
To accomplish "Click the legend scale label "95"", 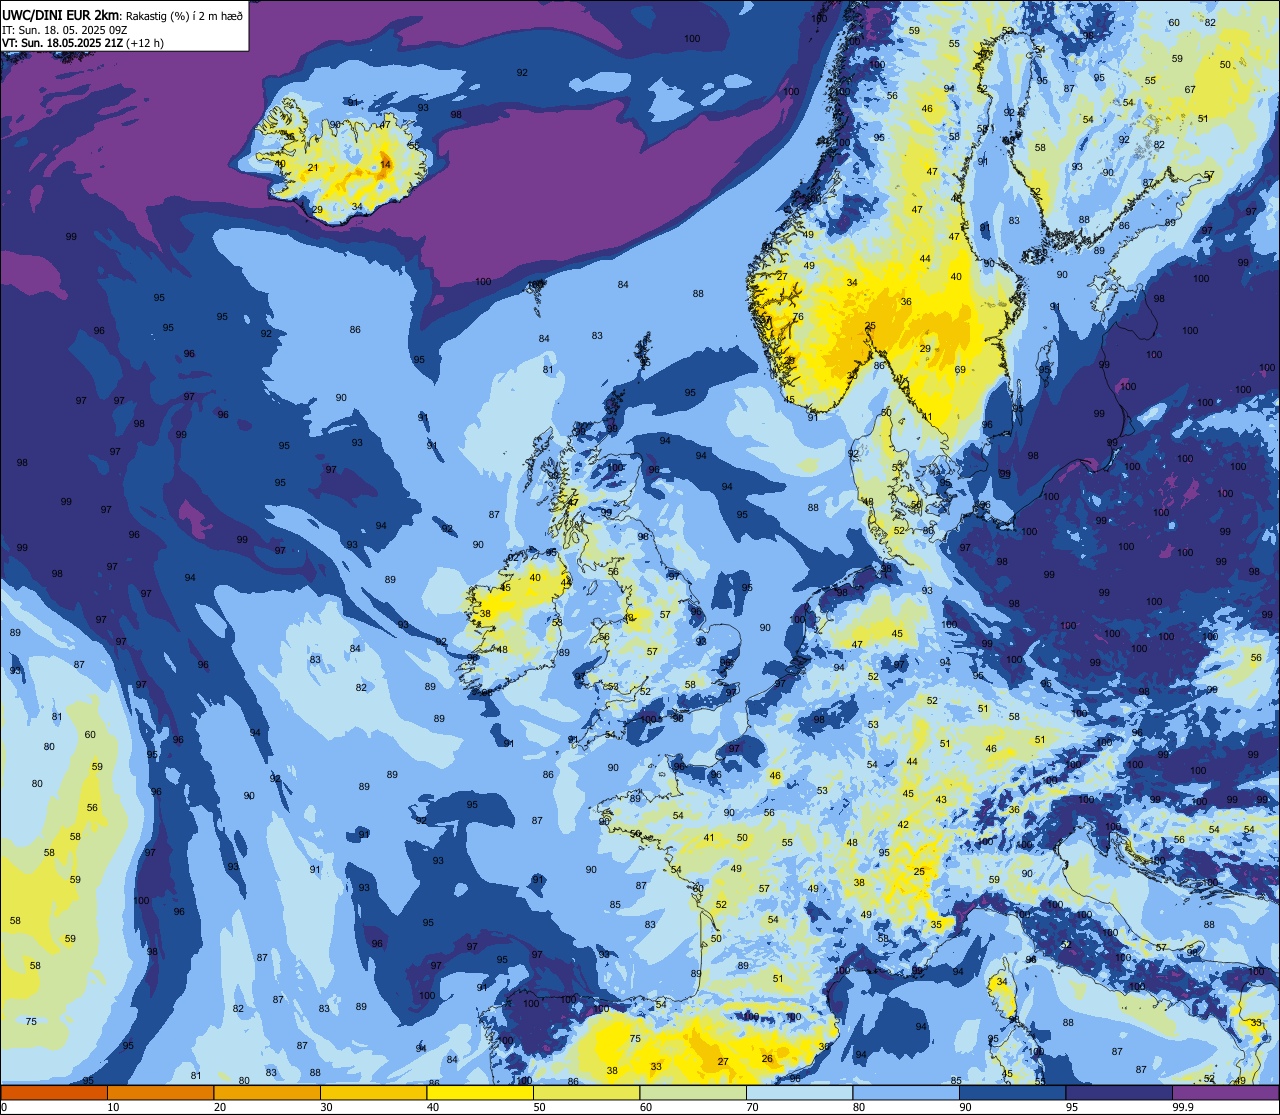I will (1072, 1107).
